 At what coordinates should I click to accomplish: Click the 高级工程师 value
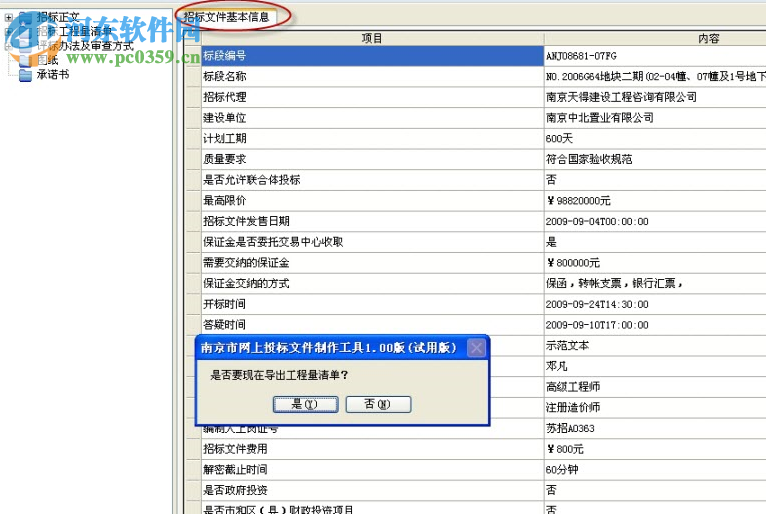coord(573,387)
